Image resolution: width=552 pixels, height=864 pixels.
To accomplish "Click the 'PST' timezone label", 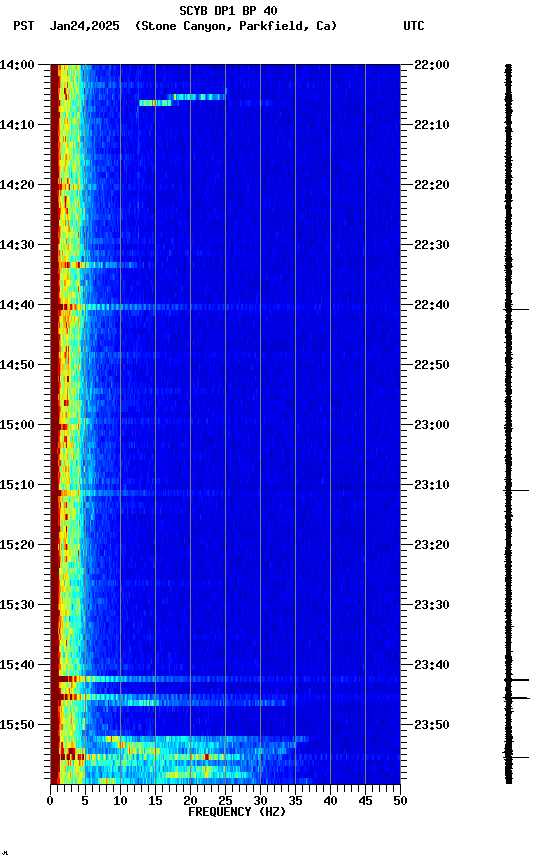I will point(24,26).
